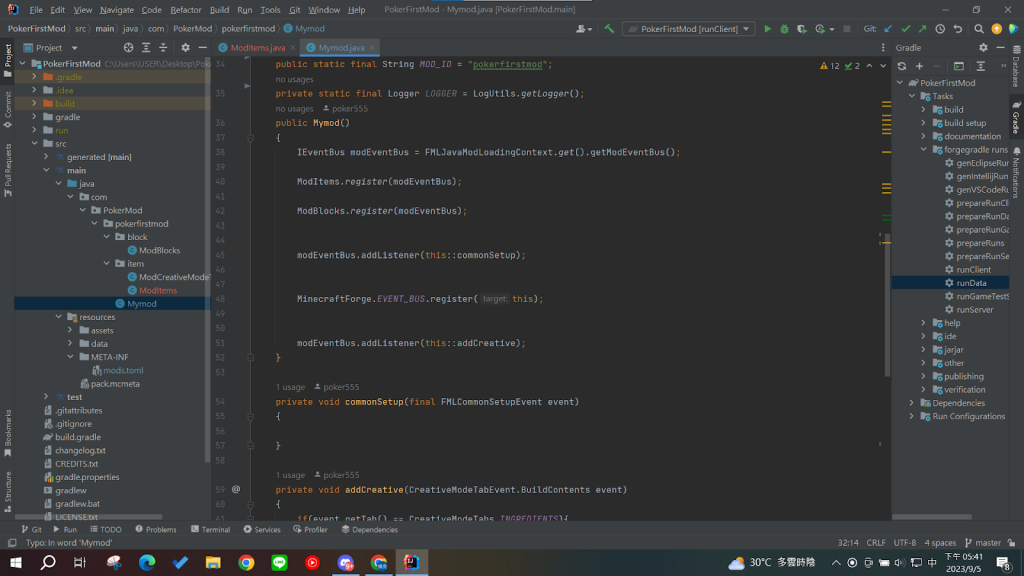1024x576 pixels.
Task: Close the Mymod.java tab
Action: click(372, 48)
